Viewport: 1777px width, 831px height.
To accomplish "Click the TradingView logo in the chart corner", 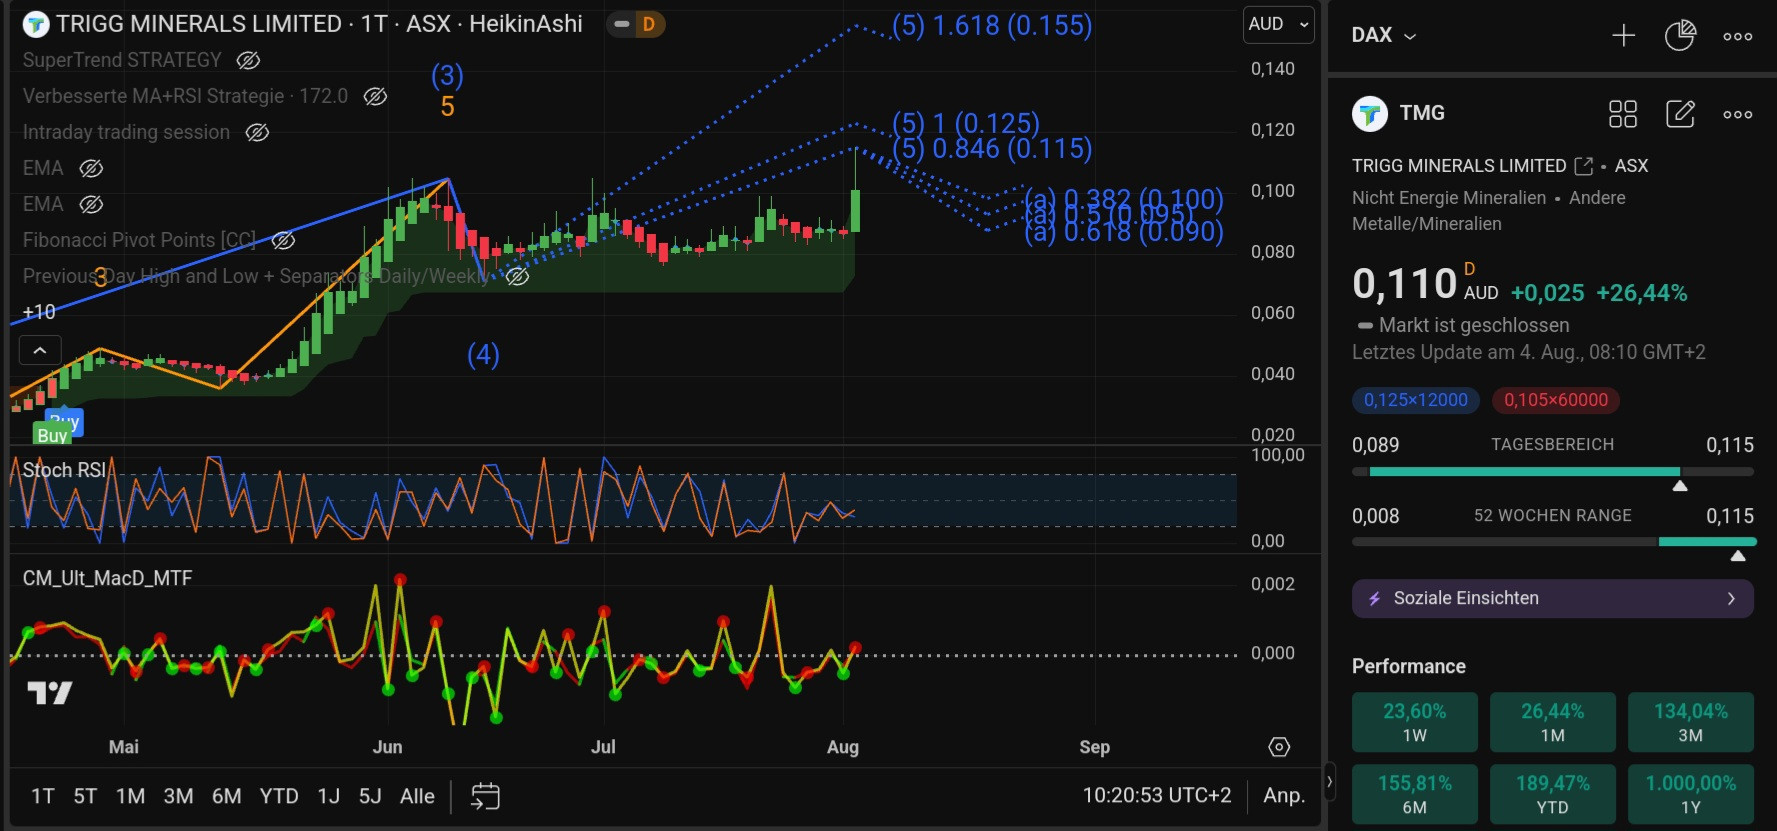I will [49, 692].
